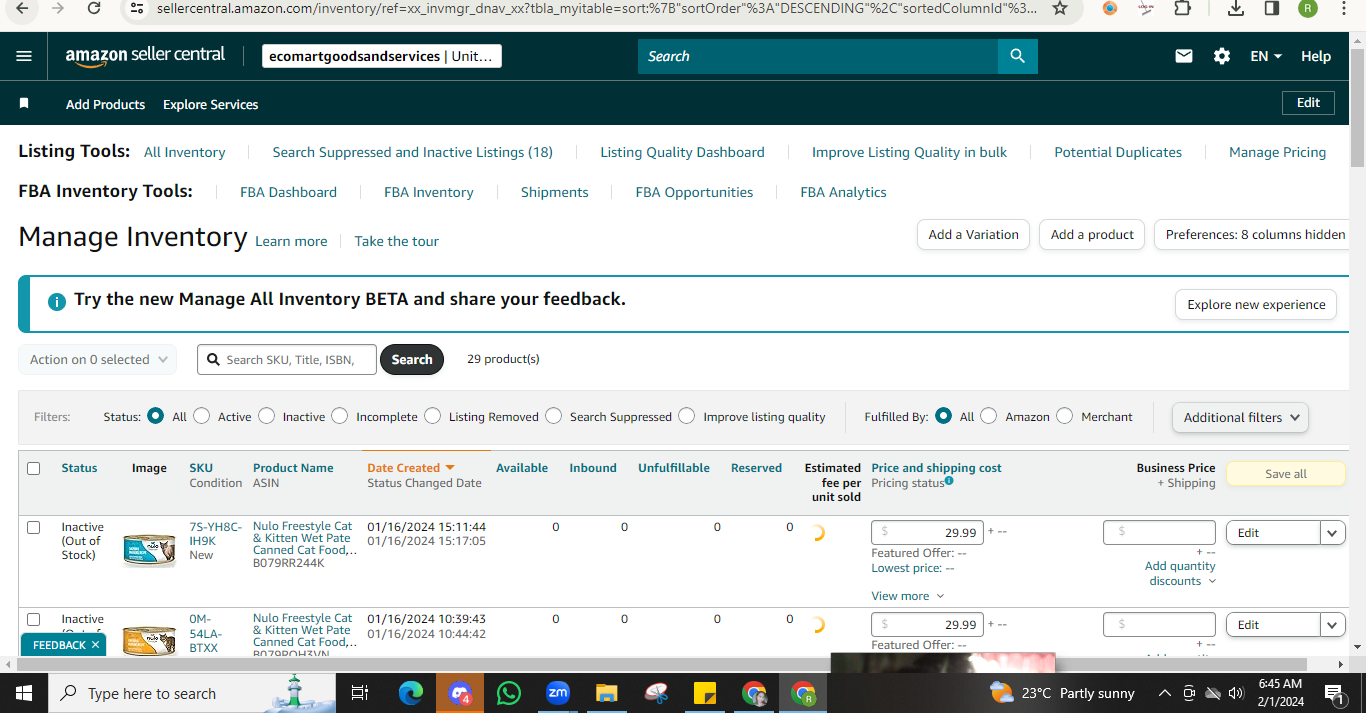Expand the Additional filters dropdown
This screenshot has height=713, width=1366.
click(x=1240, y=417)
